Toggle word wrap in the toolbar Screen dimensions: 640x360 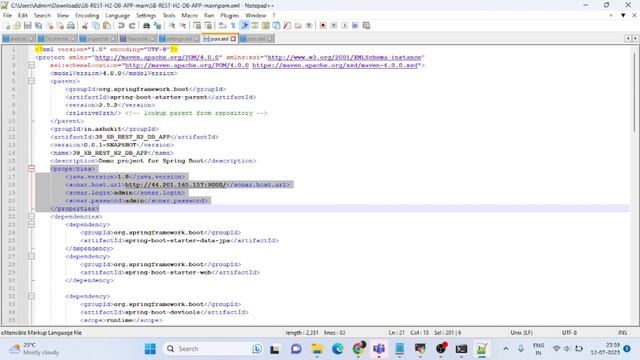click(222, 26)
